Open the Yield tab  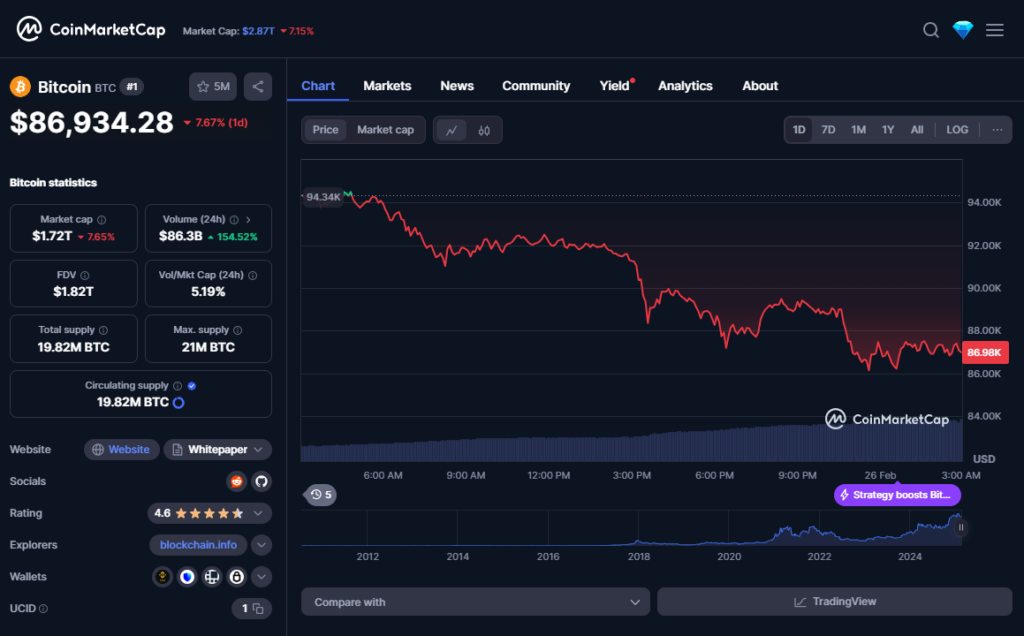(x=615, y=86)
